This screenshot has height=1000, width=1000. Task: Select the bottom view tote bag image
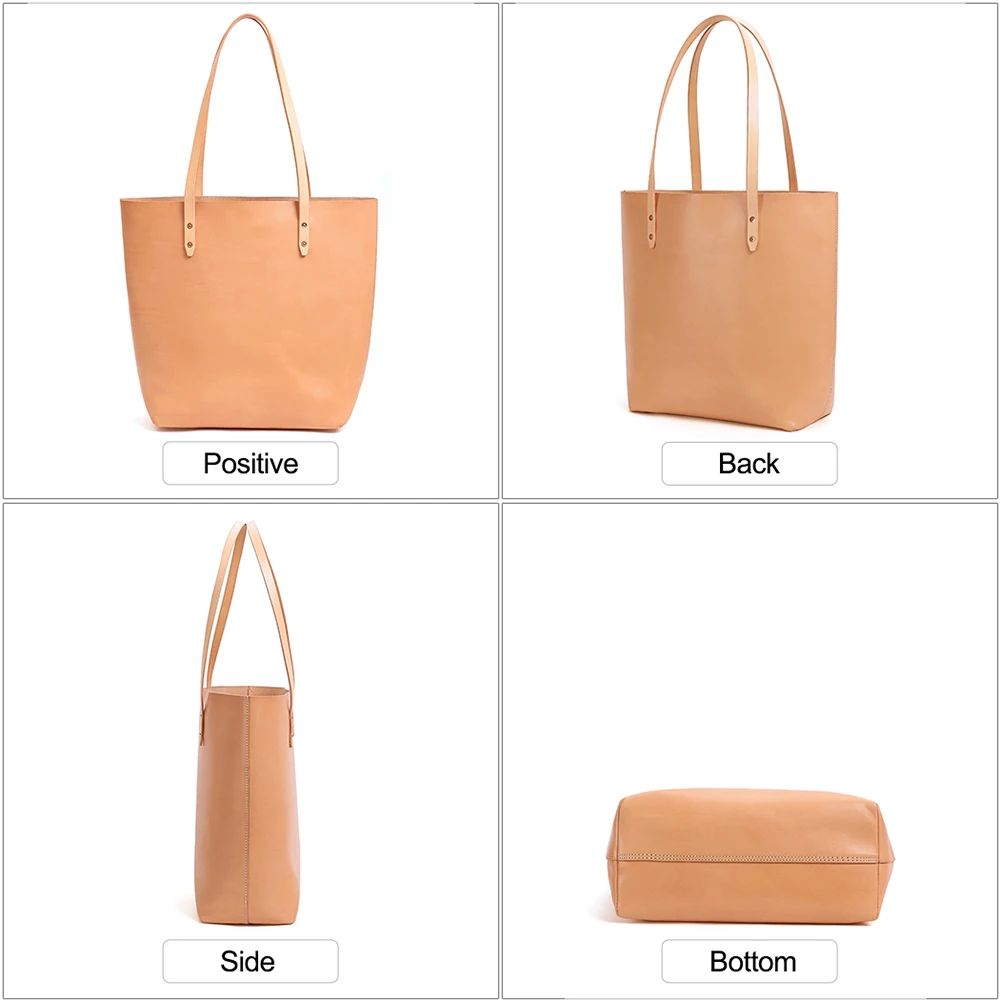pyautogui.click(x=749, y=856)
